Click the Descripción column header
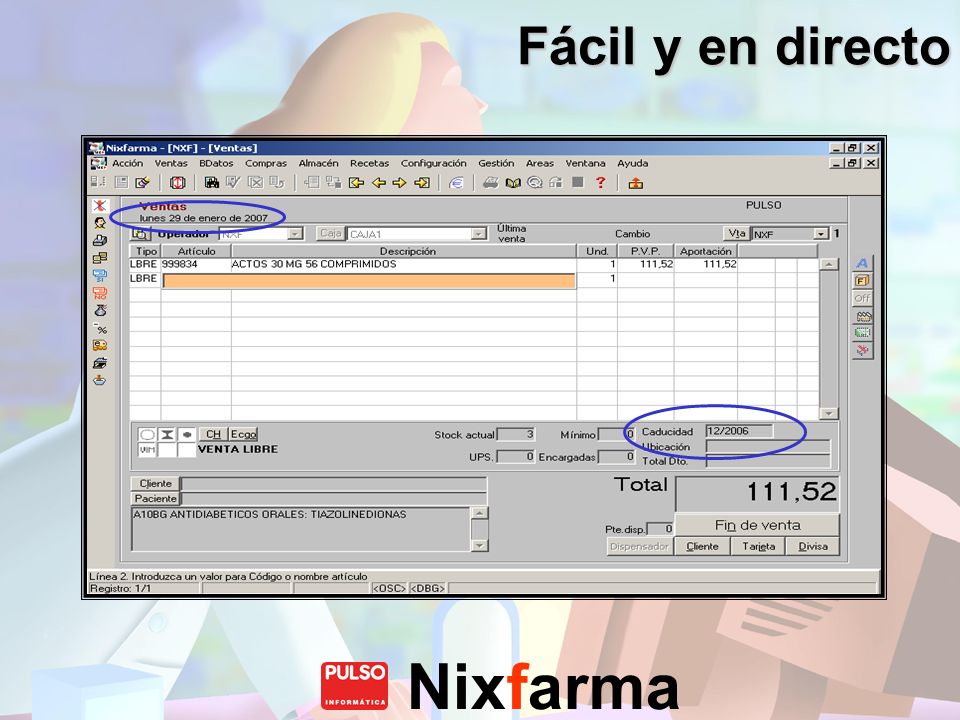The width and height of the screenshot is (960, 720). 404,251
